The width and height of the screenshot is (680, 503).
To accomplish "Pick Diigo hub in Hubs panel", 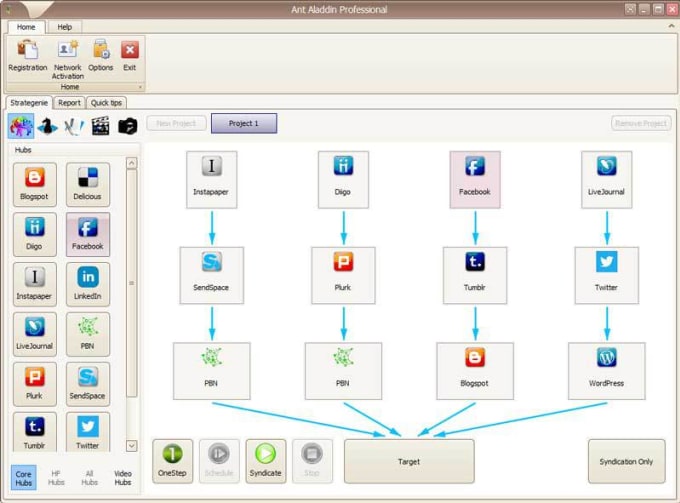I will point(35,234).
